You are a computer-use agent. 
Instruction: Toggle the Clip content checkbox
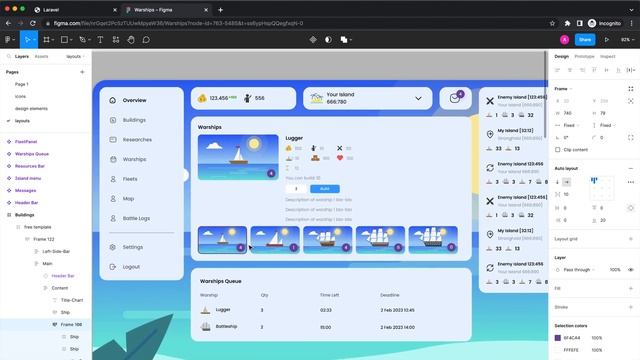coord(558,150)
